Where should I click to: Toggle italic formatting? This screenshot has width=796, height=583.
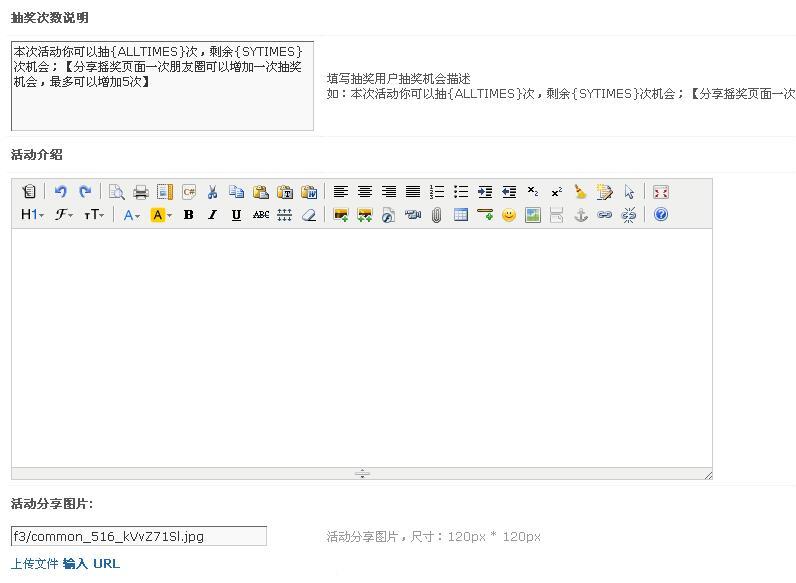tap(212, 215)
